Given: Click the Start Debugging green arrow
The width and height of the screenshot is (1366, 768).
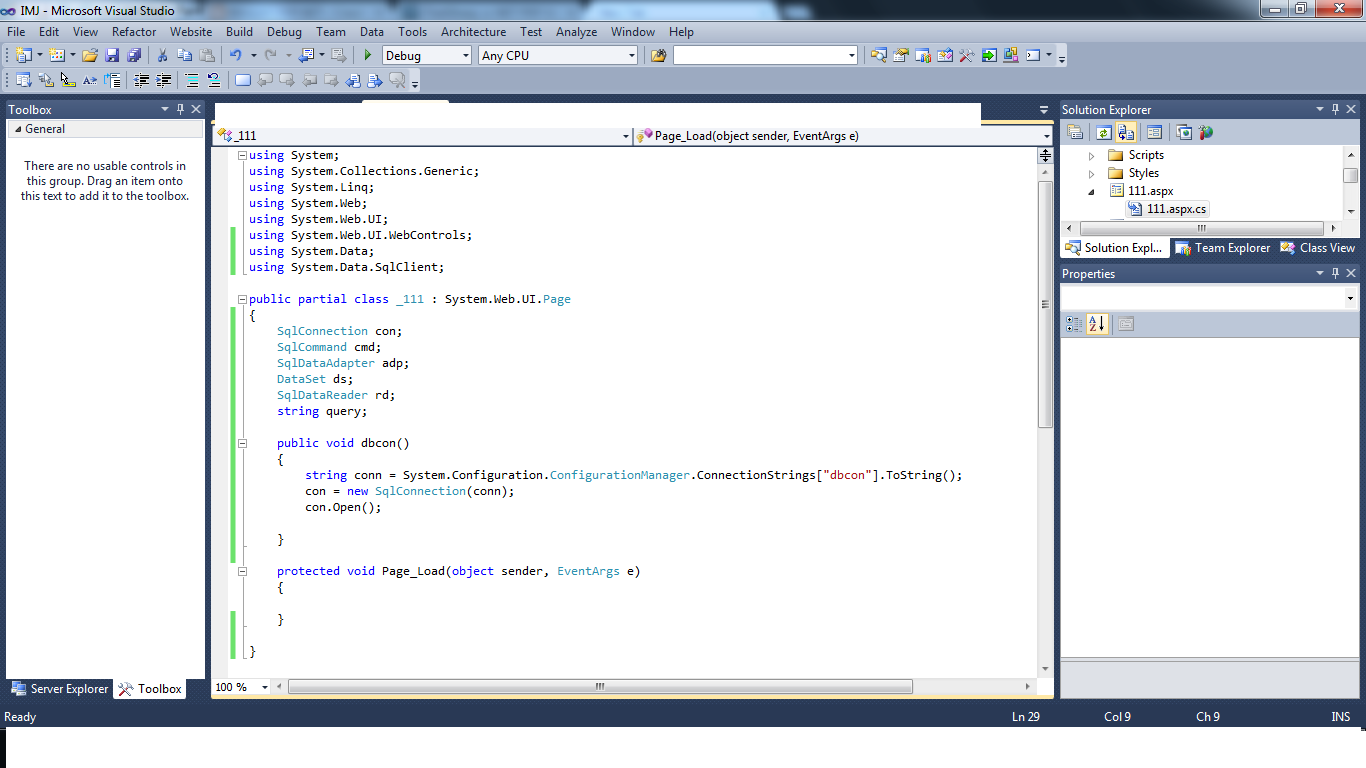Looking at the screenshot, I should click(x=367, y=55).
